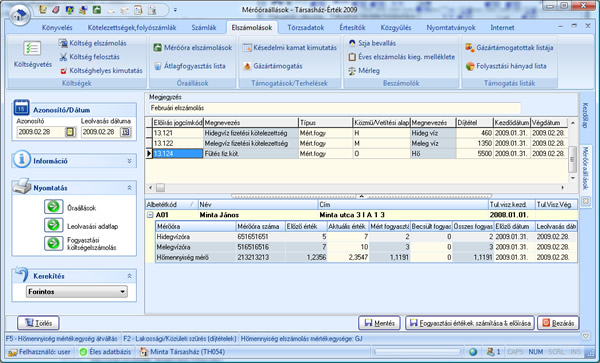Open Átlagfogyasztás lista
600x363 pixels.
[x=190, y=66]
